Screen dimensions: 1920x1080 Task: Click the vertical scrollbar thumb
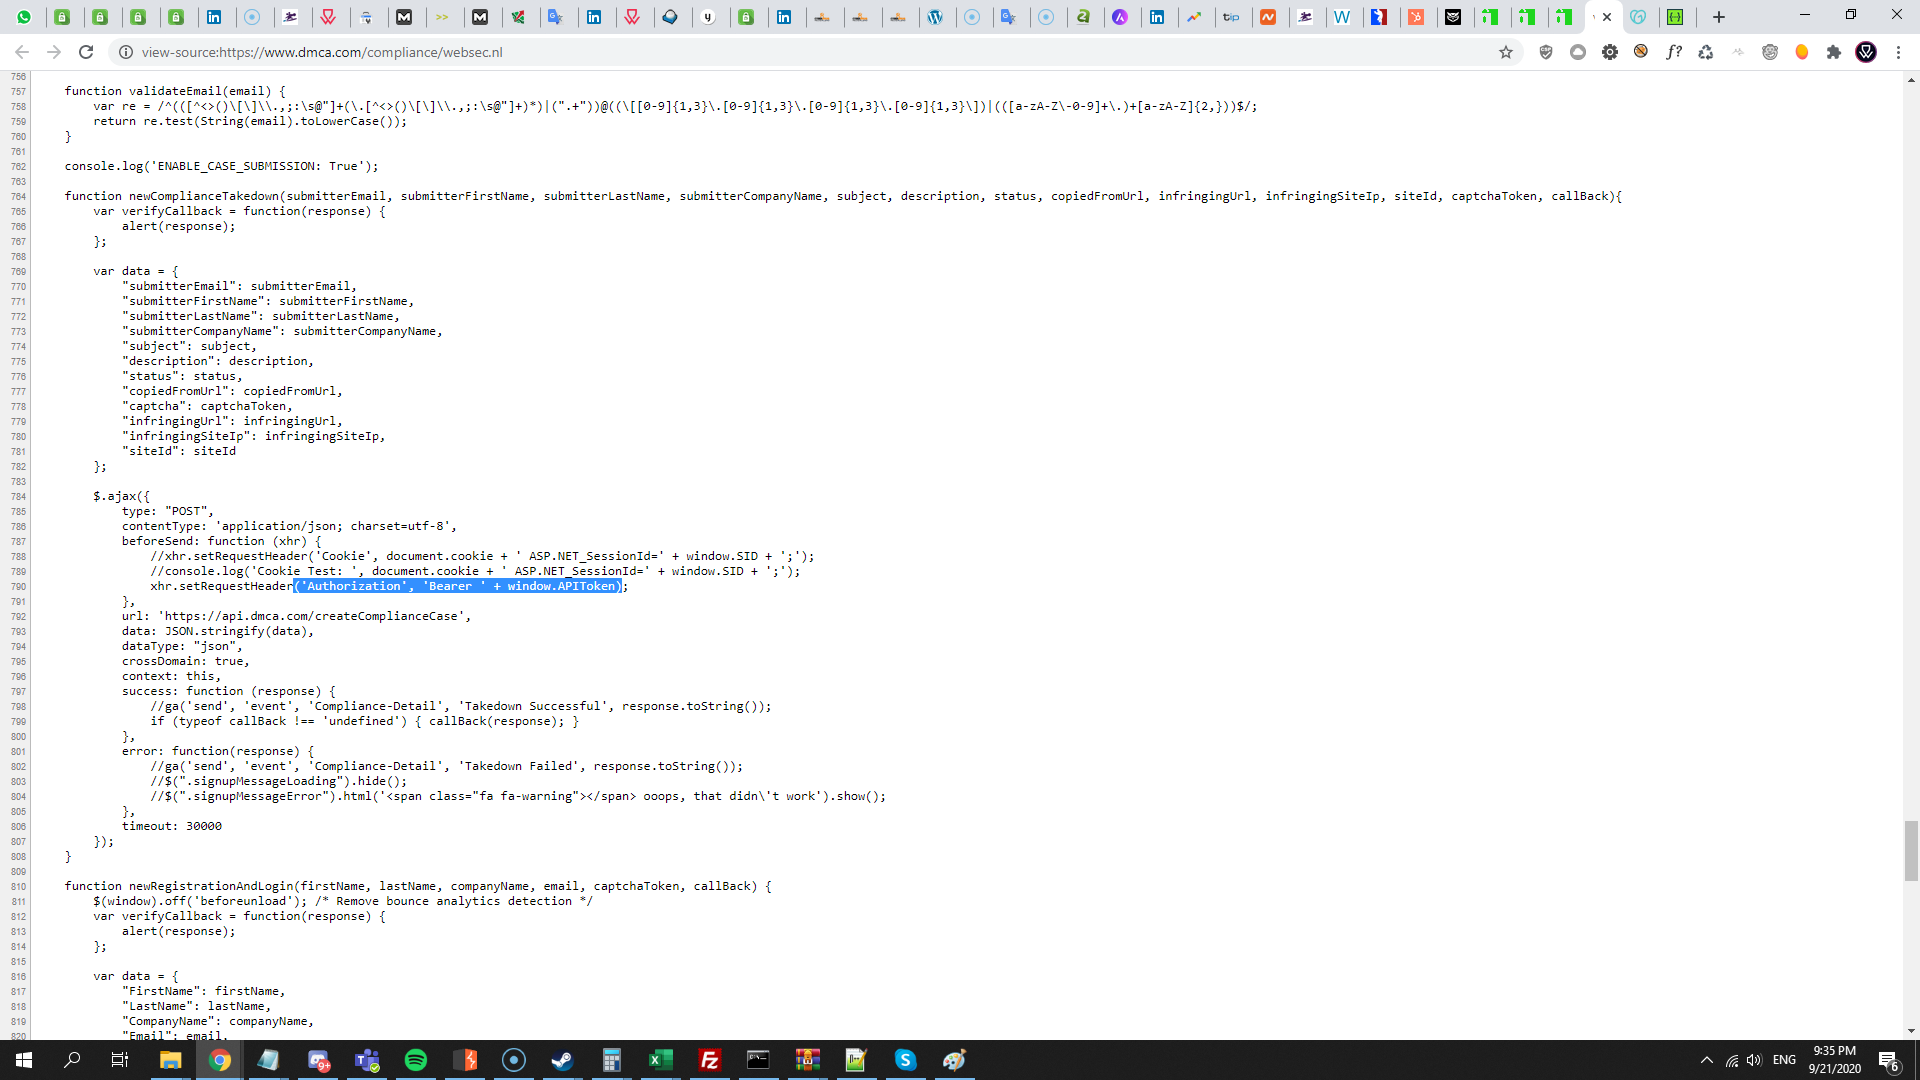point(1911,850)
